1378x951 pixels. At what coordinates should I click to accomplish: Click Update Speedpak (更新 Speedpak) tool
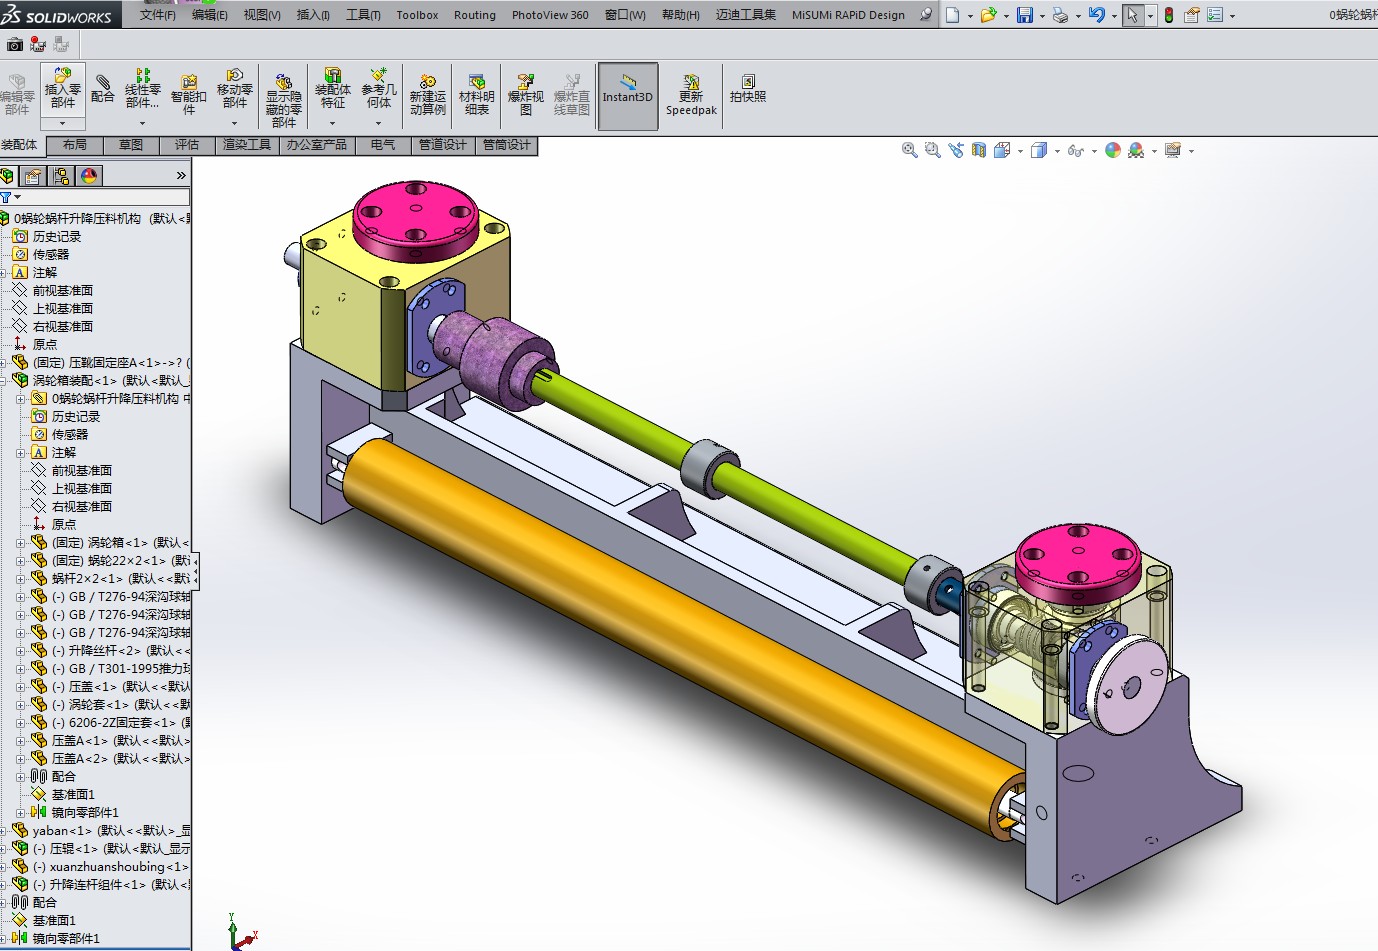coord(692,94)
